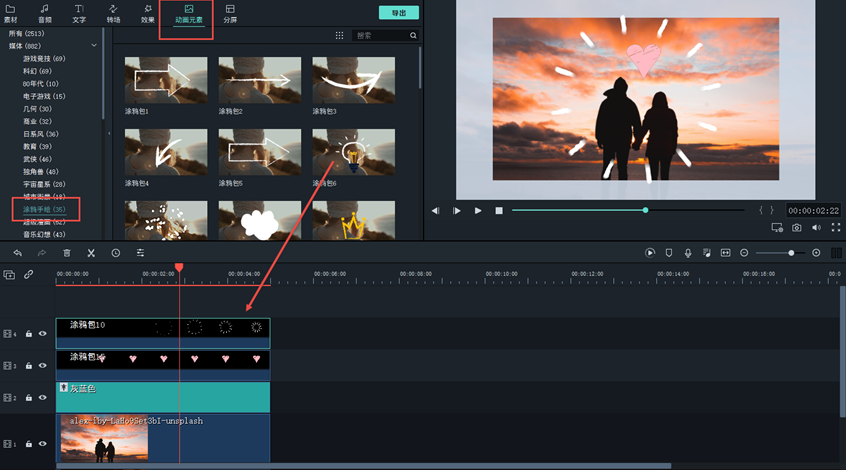Image resolution: width=846 pixels, height=470 pixels.
Task: Click the 导出 export button
Action: [x=399, y=13]
